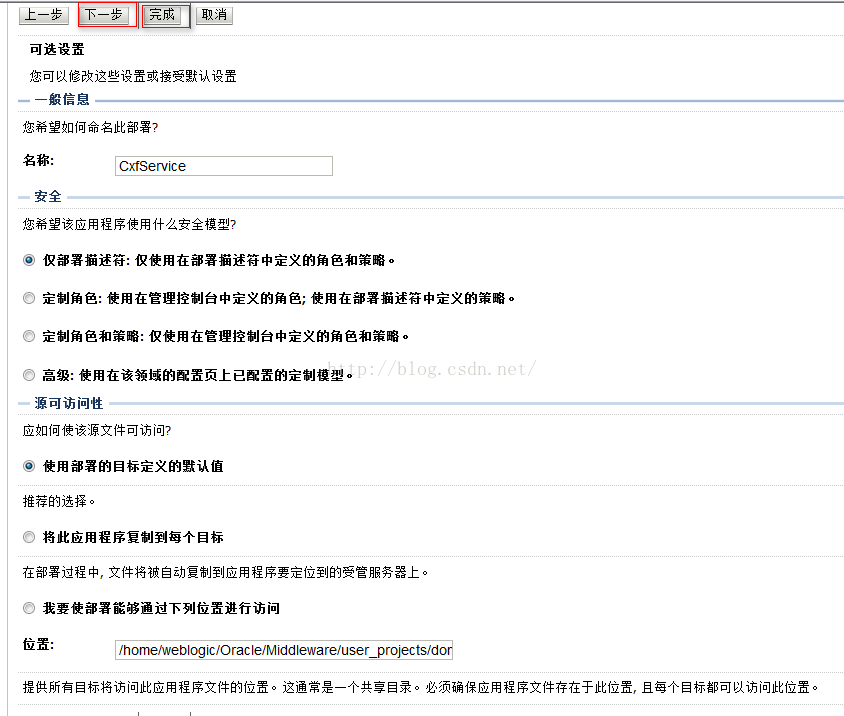This screenshot has width=844, height=716.
Task: Edit the 位置 path input field
Action: [x=284, y=650]
